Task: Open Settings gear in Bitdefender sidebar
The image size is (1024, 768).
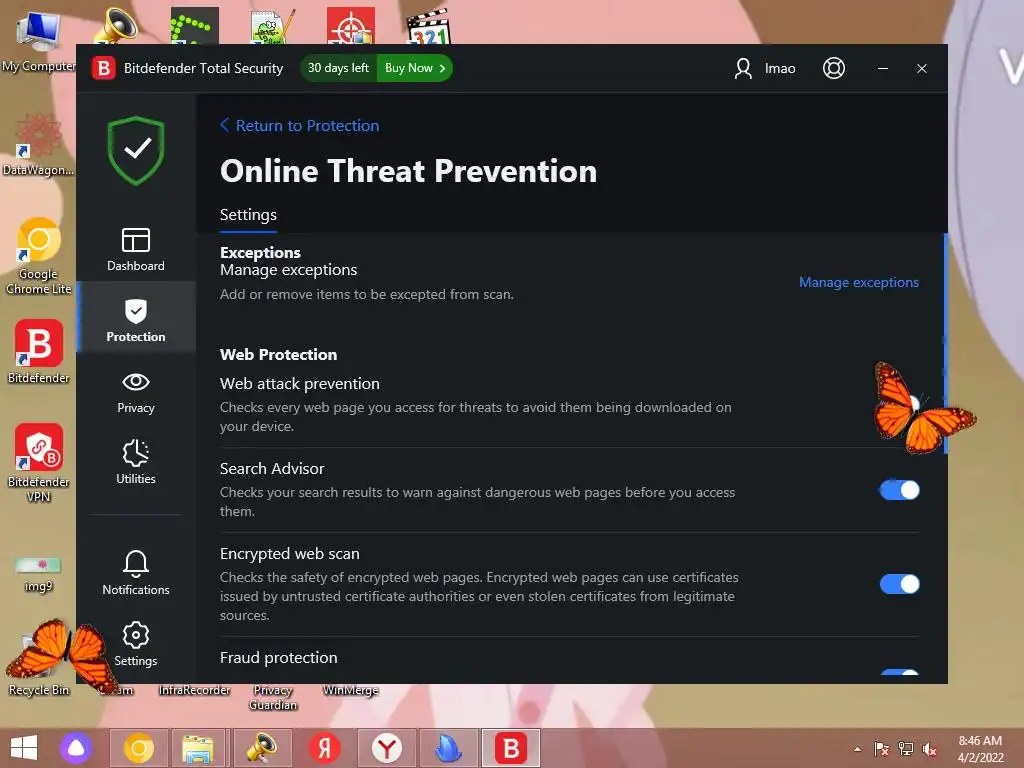Action: (x=136, y=644)
